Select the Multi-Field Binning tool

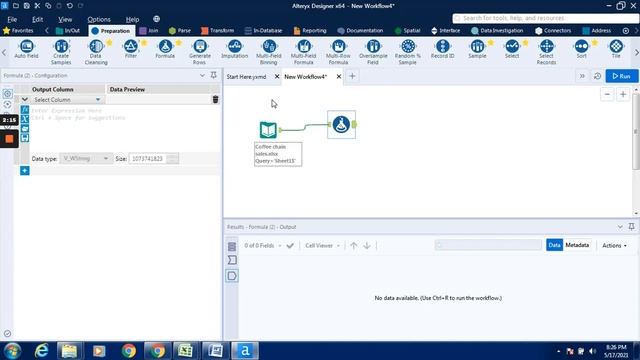269,52
